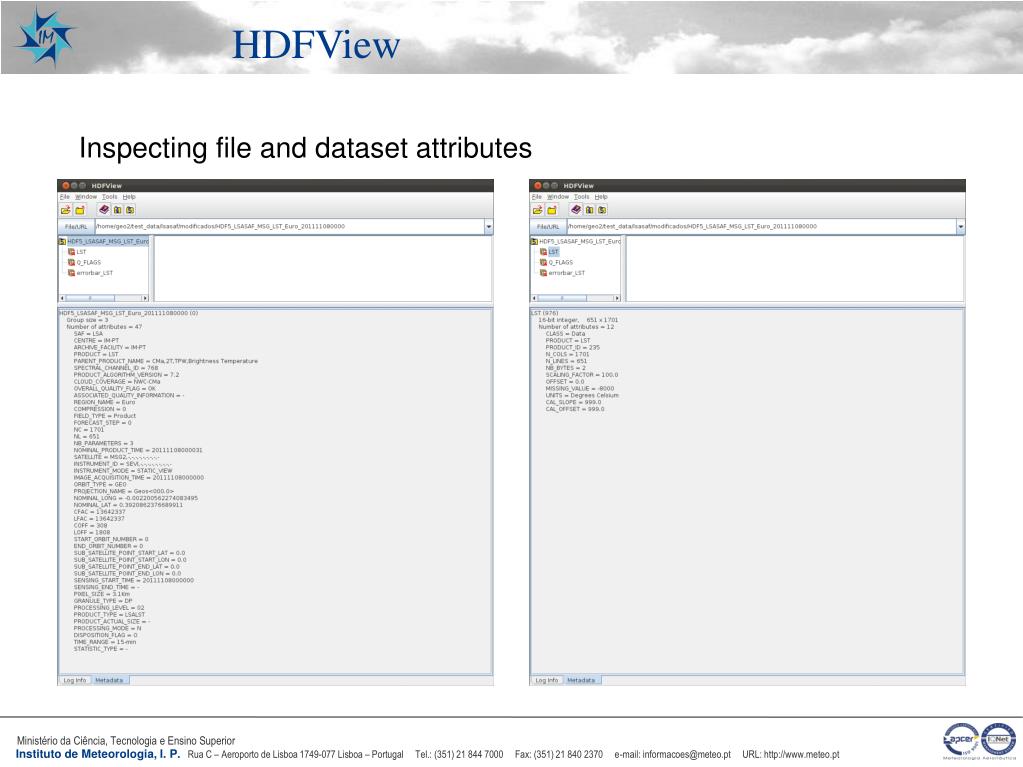This screenshot has height=767, width=1023.
Task: Open Help menu in left HDFView window
Action: [129, 196]
